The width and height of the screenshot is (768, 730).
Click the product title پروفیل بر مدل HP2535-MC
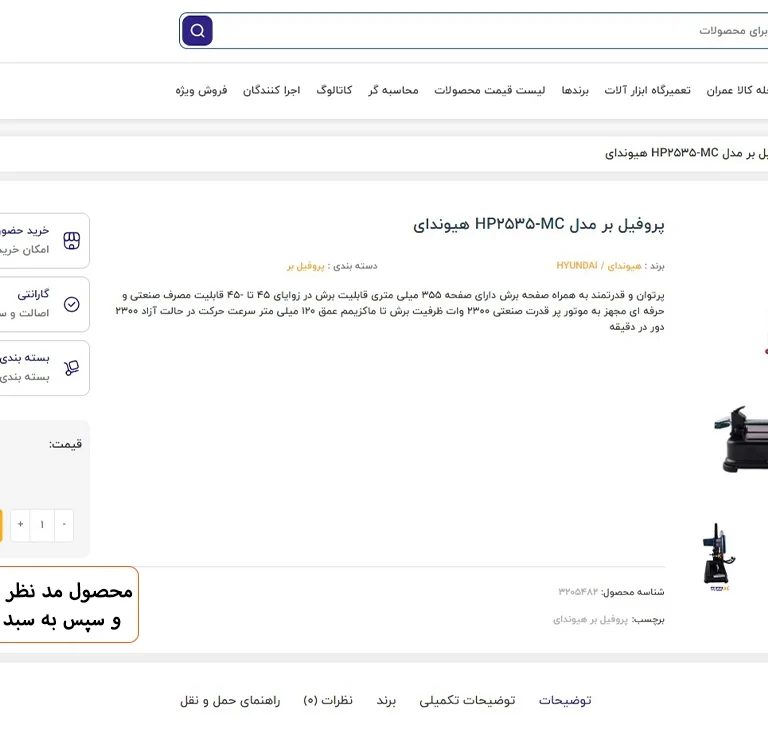coord(539,225)
